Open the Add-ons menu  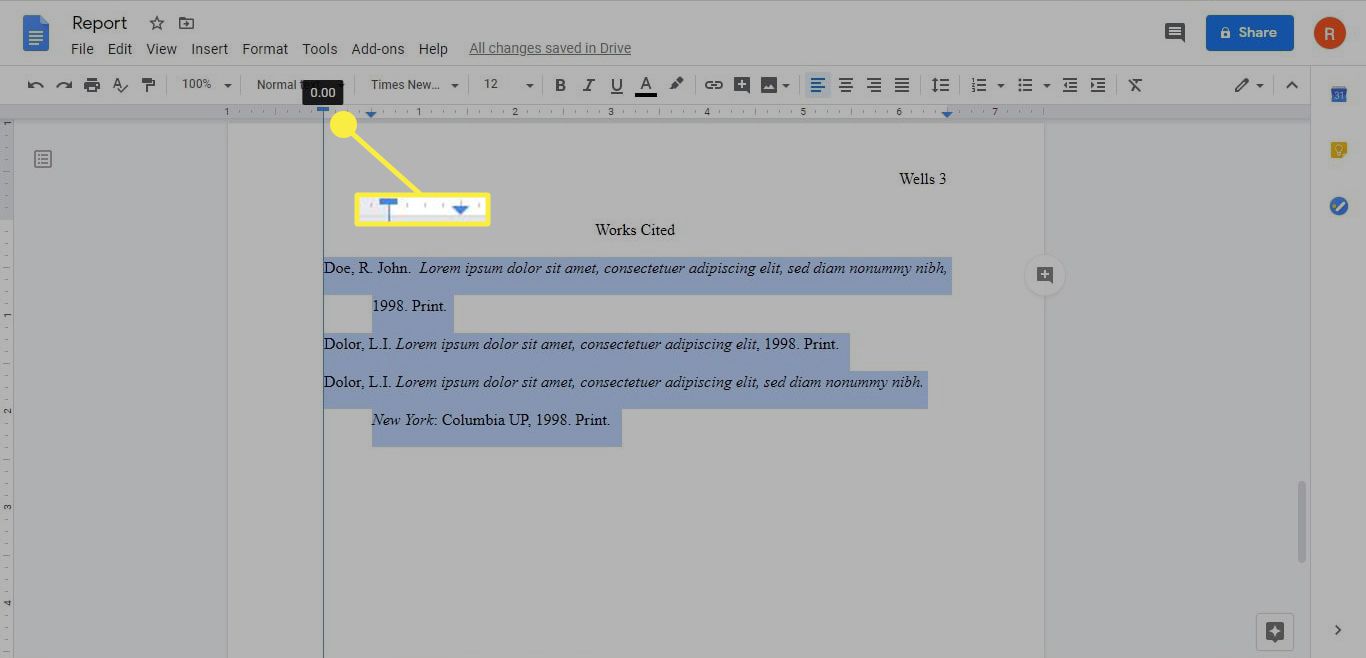click(378, 48)
